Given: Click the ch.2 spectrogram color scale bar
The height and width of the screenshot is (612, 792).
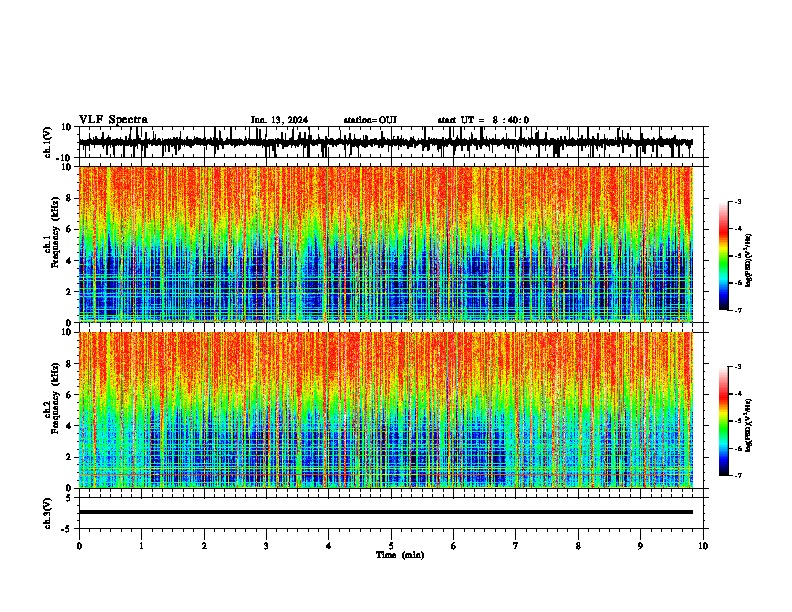Looking at the screenshot, I should tap(724, 421).
